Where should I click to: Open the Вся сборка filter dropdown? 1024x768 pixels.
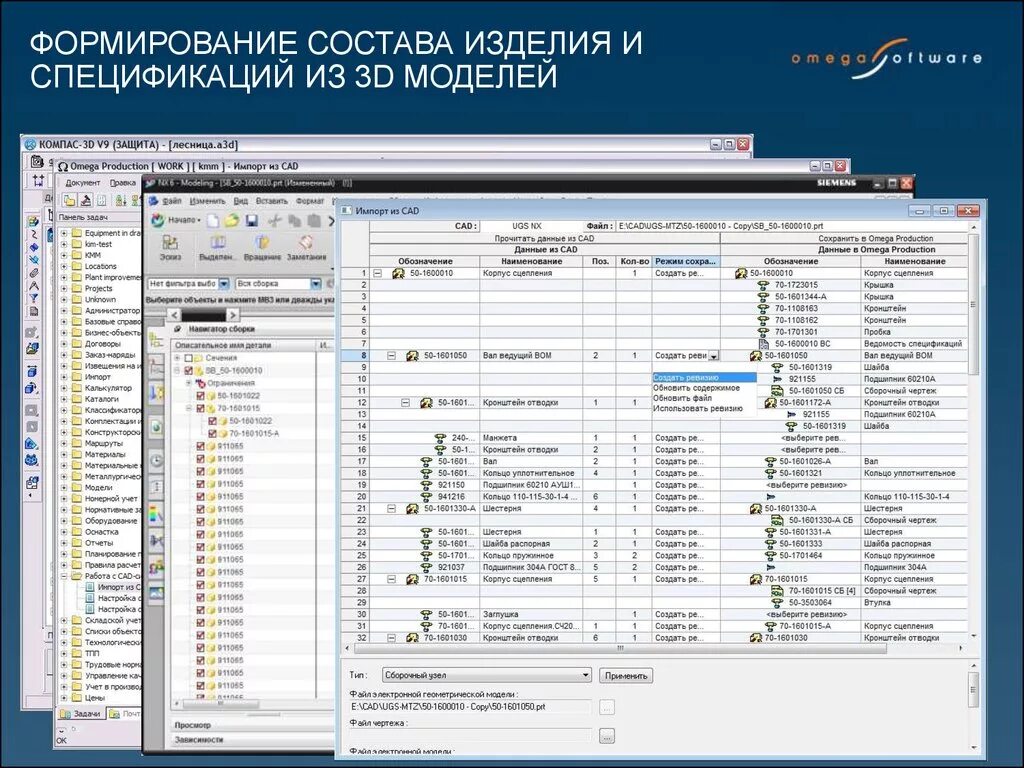click(x=316, y=283)
